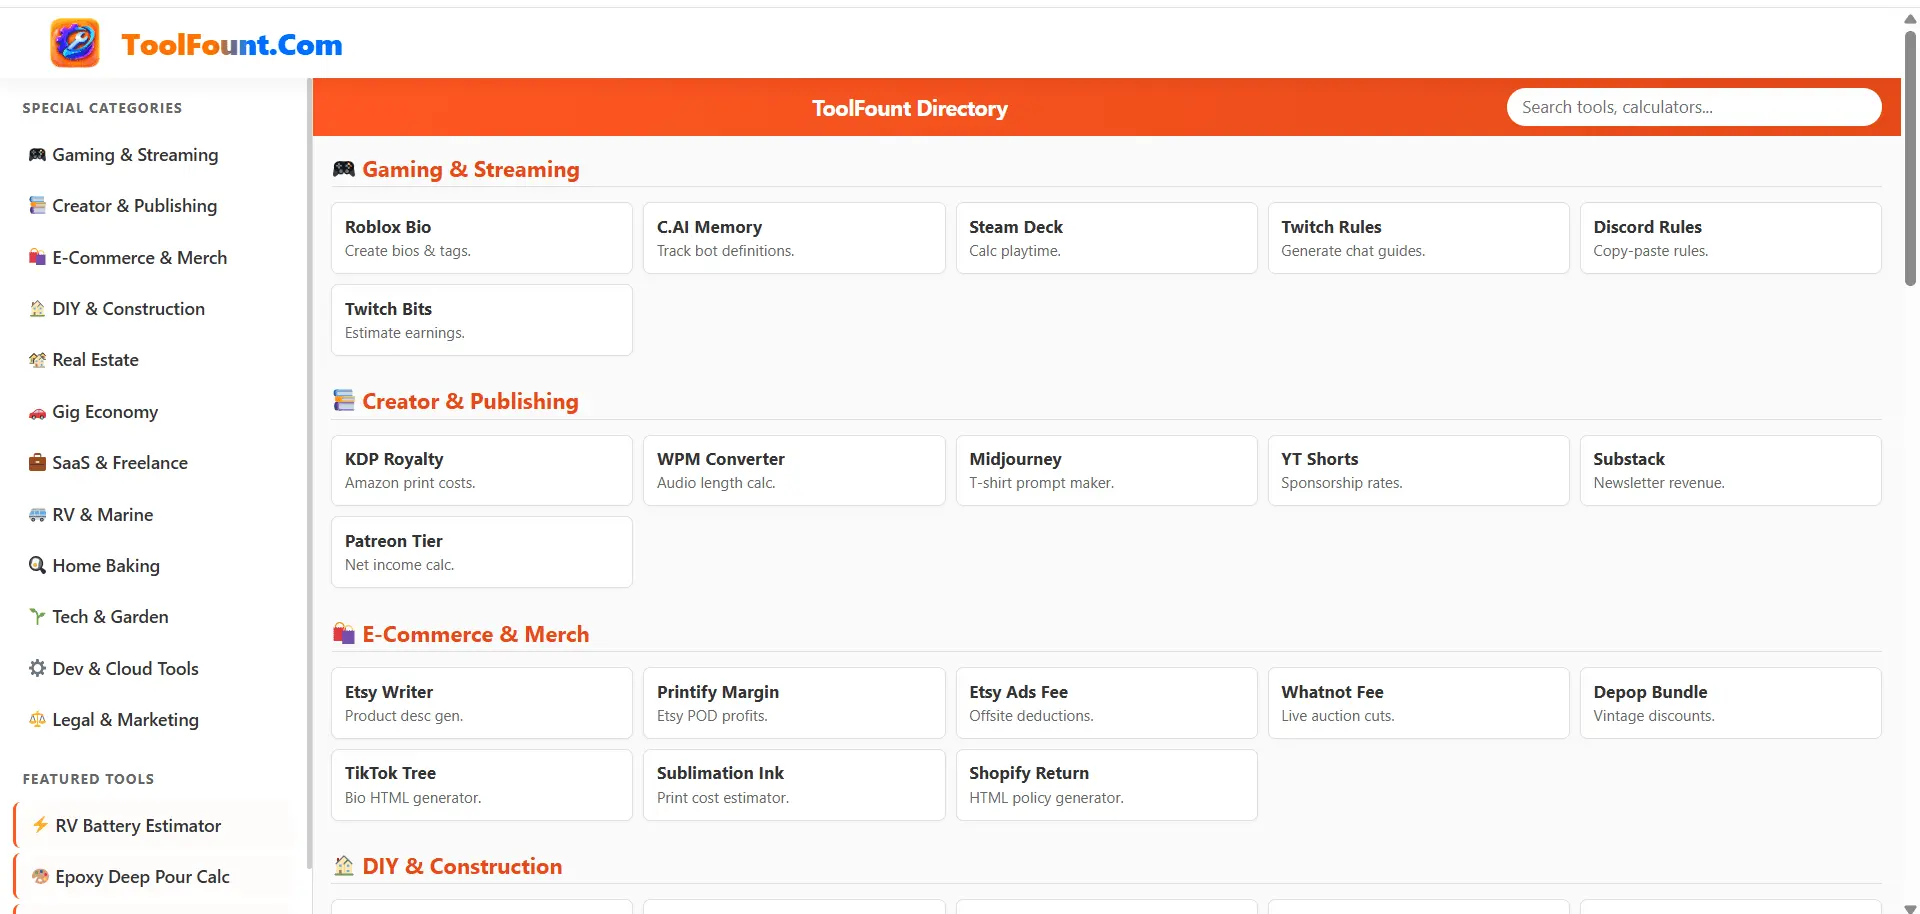This screenshot has height=914, width=1920.
Task: Click the Tech & Garden sprout icon
Action: [37, 617]
